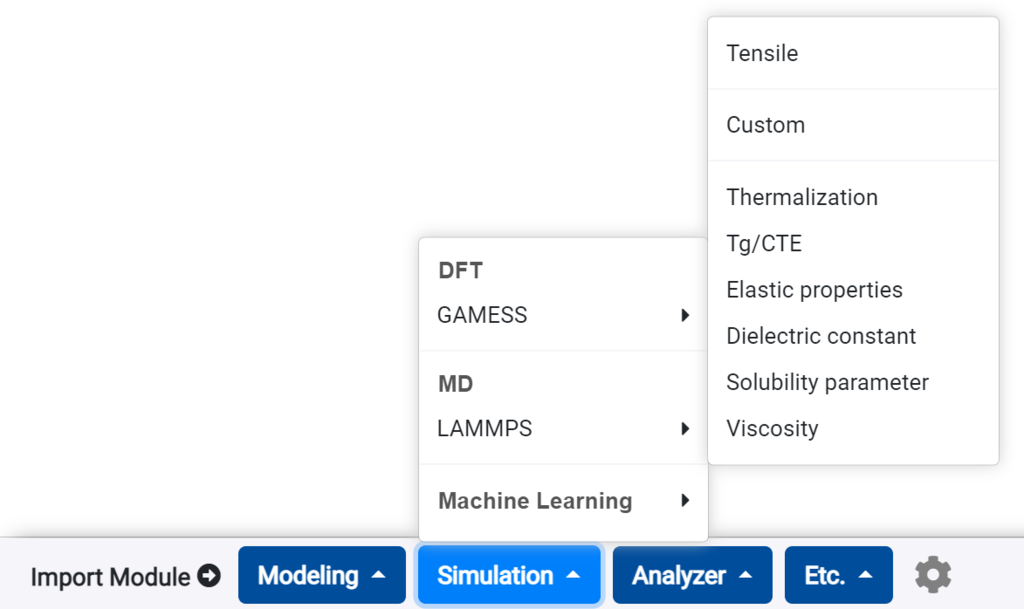Select Custom from the simulation menu
Image resolution: width=1024 pixels, height=609 pixels.
tap(765, 124)
